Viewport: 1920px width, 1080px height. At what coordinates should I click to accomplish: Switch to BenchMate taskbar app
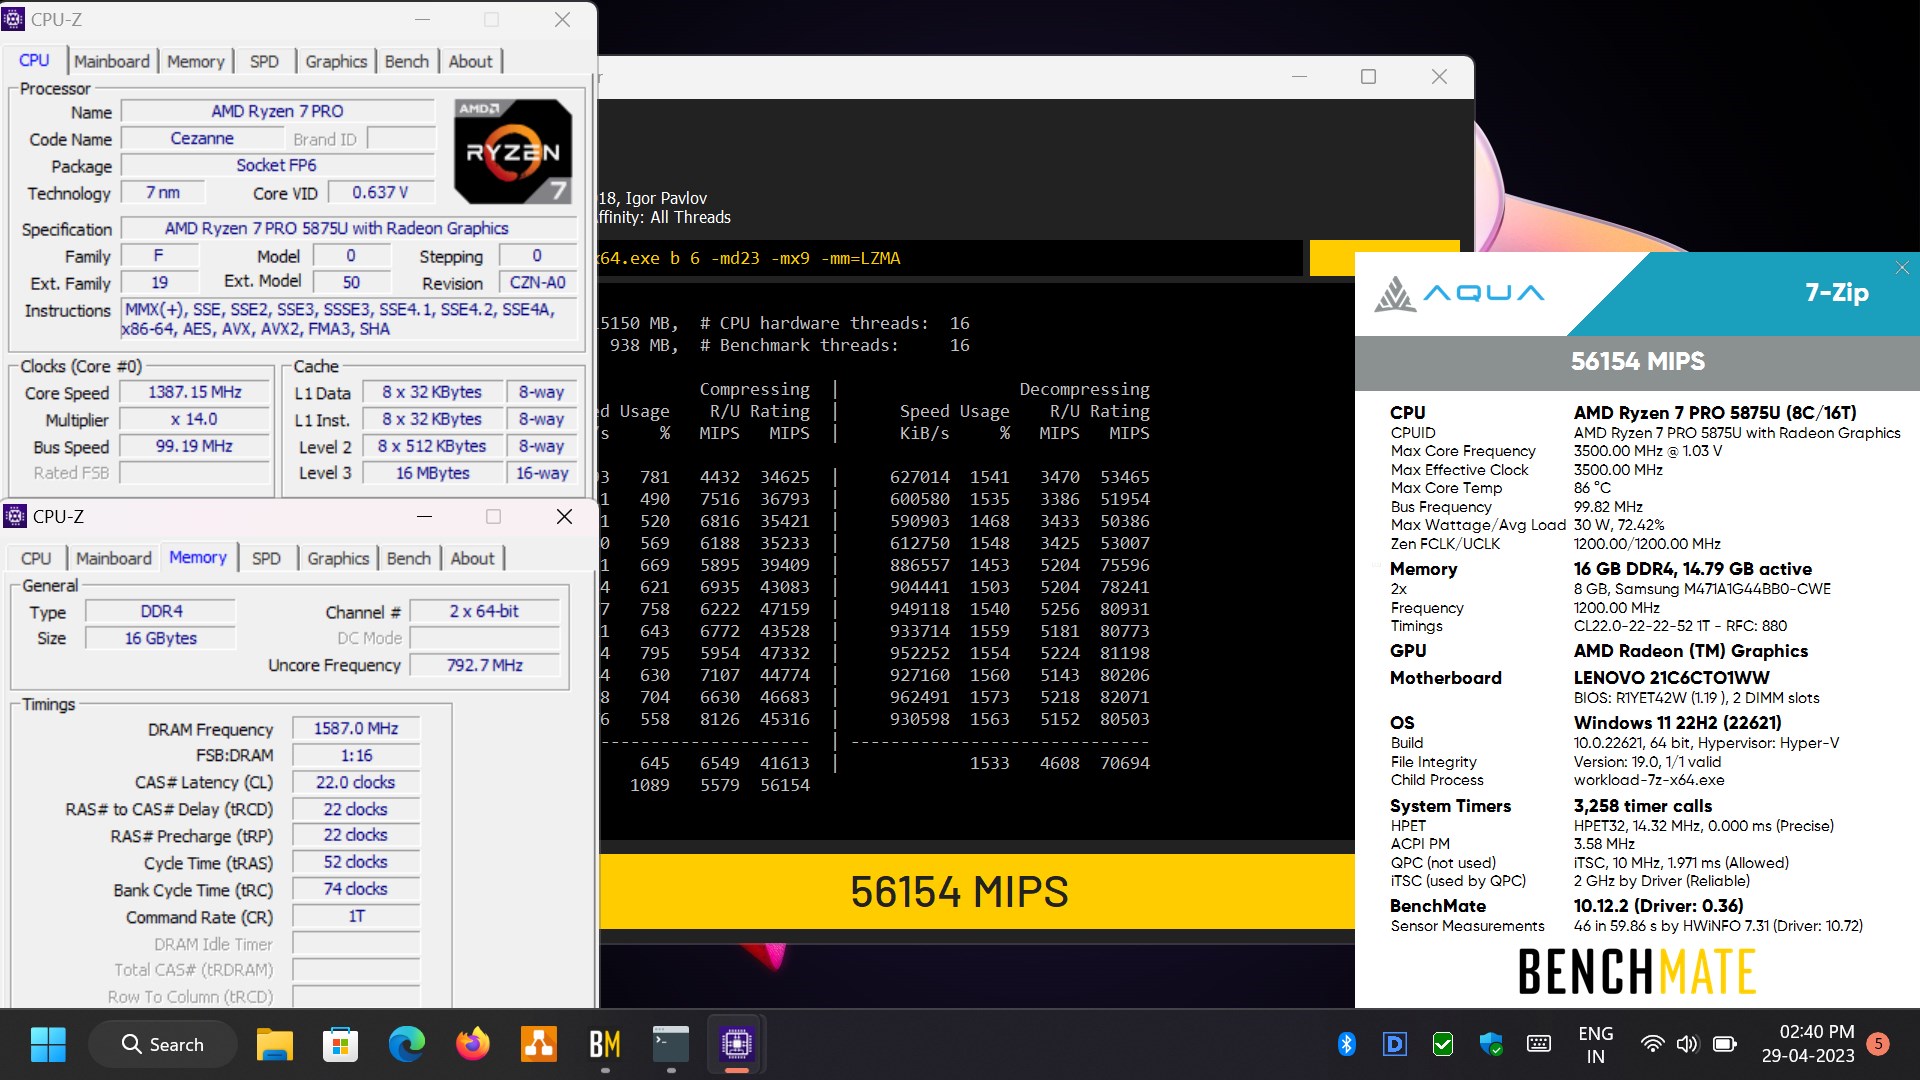[x=605, y=1044]
